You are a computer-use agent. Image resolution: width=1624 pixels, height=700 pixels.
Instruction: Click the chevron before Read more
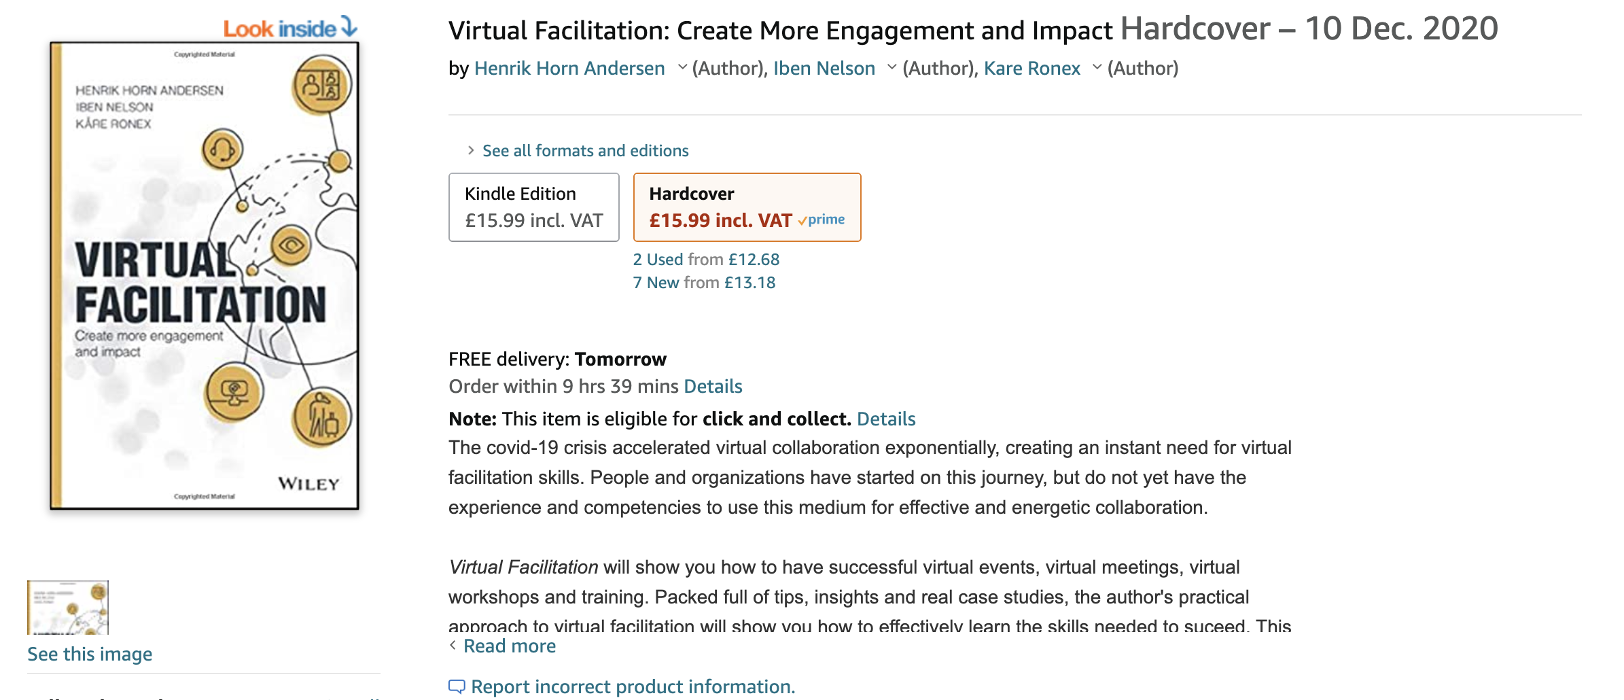[453, 646]
